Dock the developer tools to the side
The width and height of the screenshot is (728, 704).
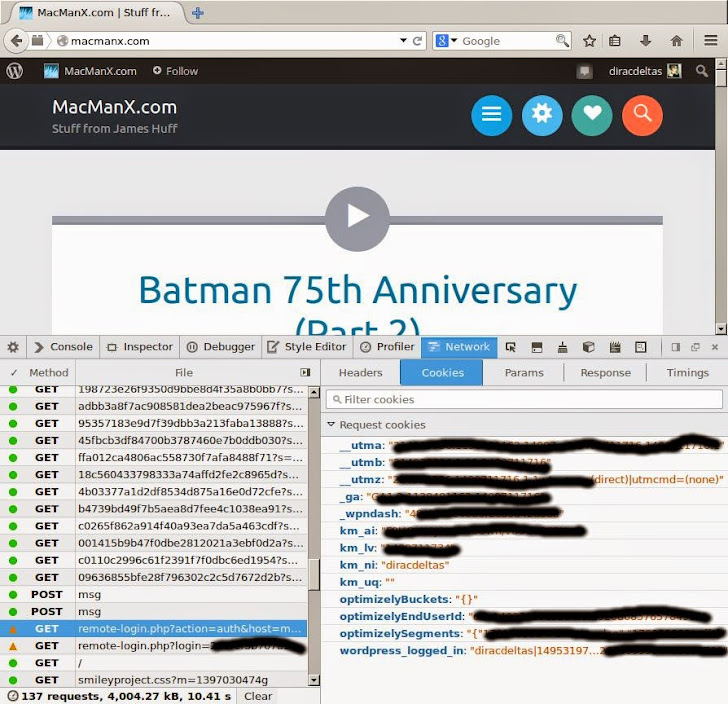676,347
